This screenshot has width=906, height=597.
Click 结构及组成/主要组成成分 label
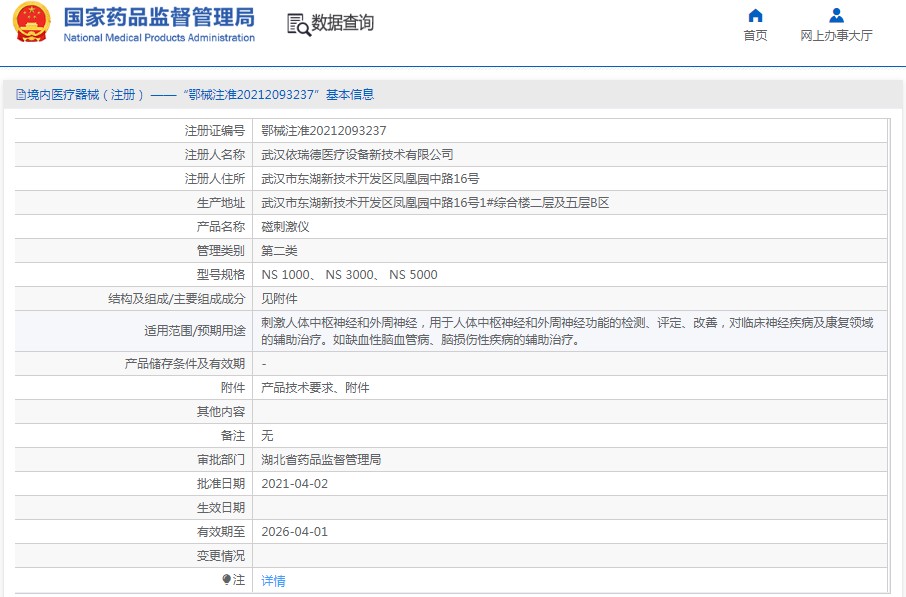176,299
